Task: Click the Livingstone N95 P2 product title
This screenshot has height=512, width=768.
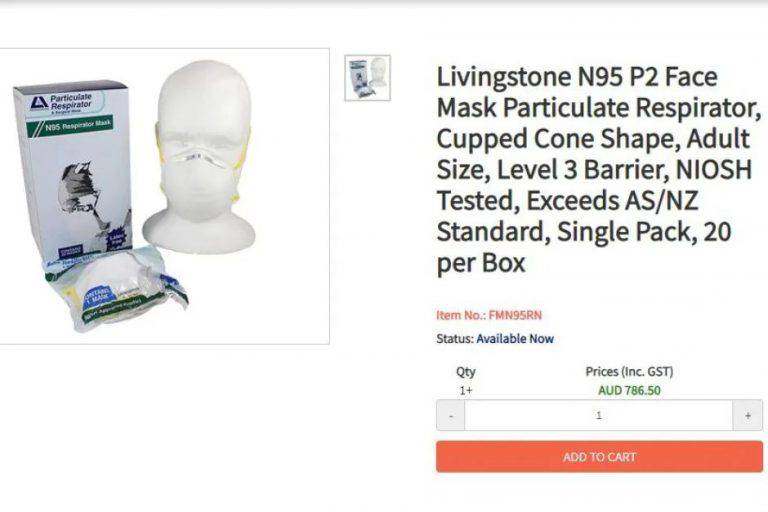Action: pyautogui.click(x=599, y=170)
